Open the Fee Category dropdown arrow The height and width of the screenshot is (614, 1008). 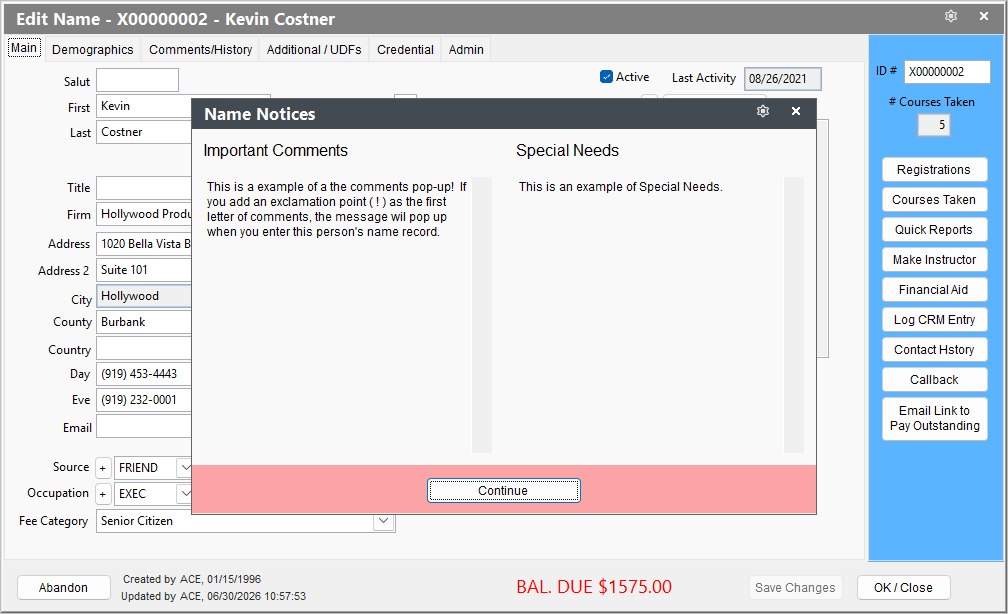pyautogui.click(x=384, y=521)
